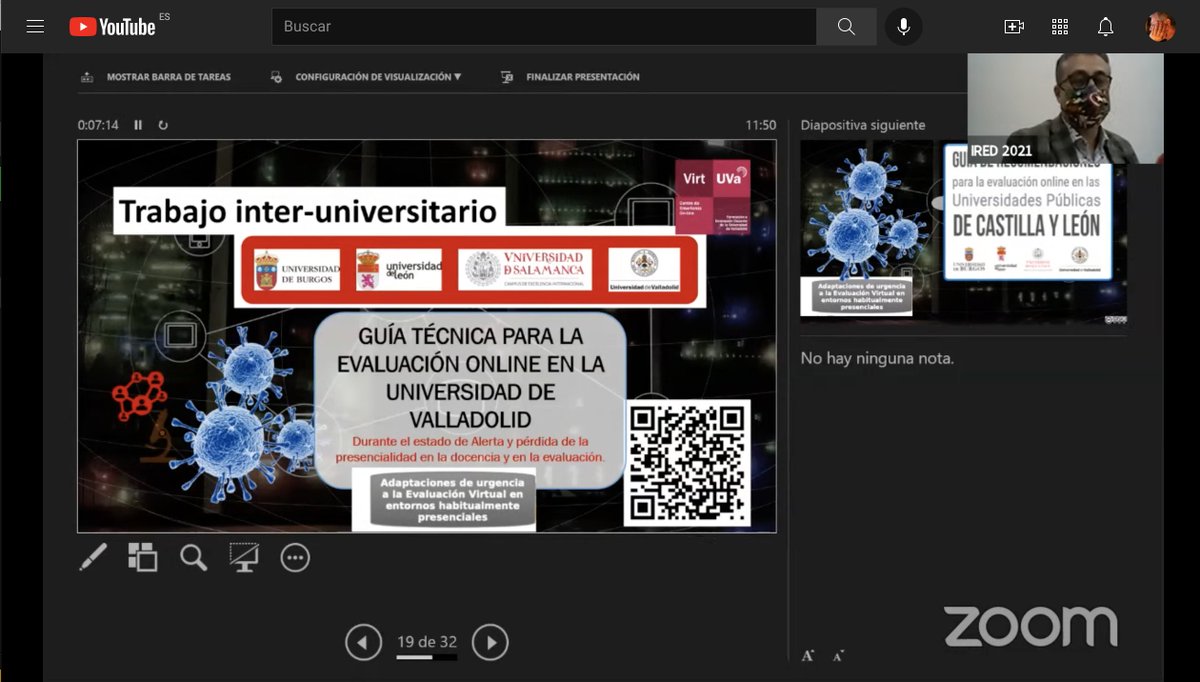Screen dimensions: 1200x682
Task: Click the Diapositiva siguiente label
Action: point(863,125)
